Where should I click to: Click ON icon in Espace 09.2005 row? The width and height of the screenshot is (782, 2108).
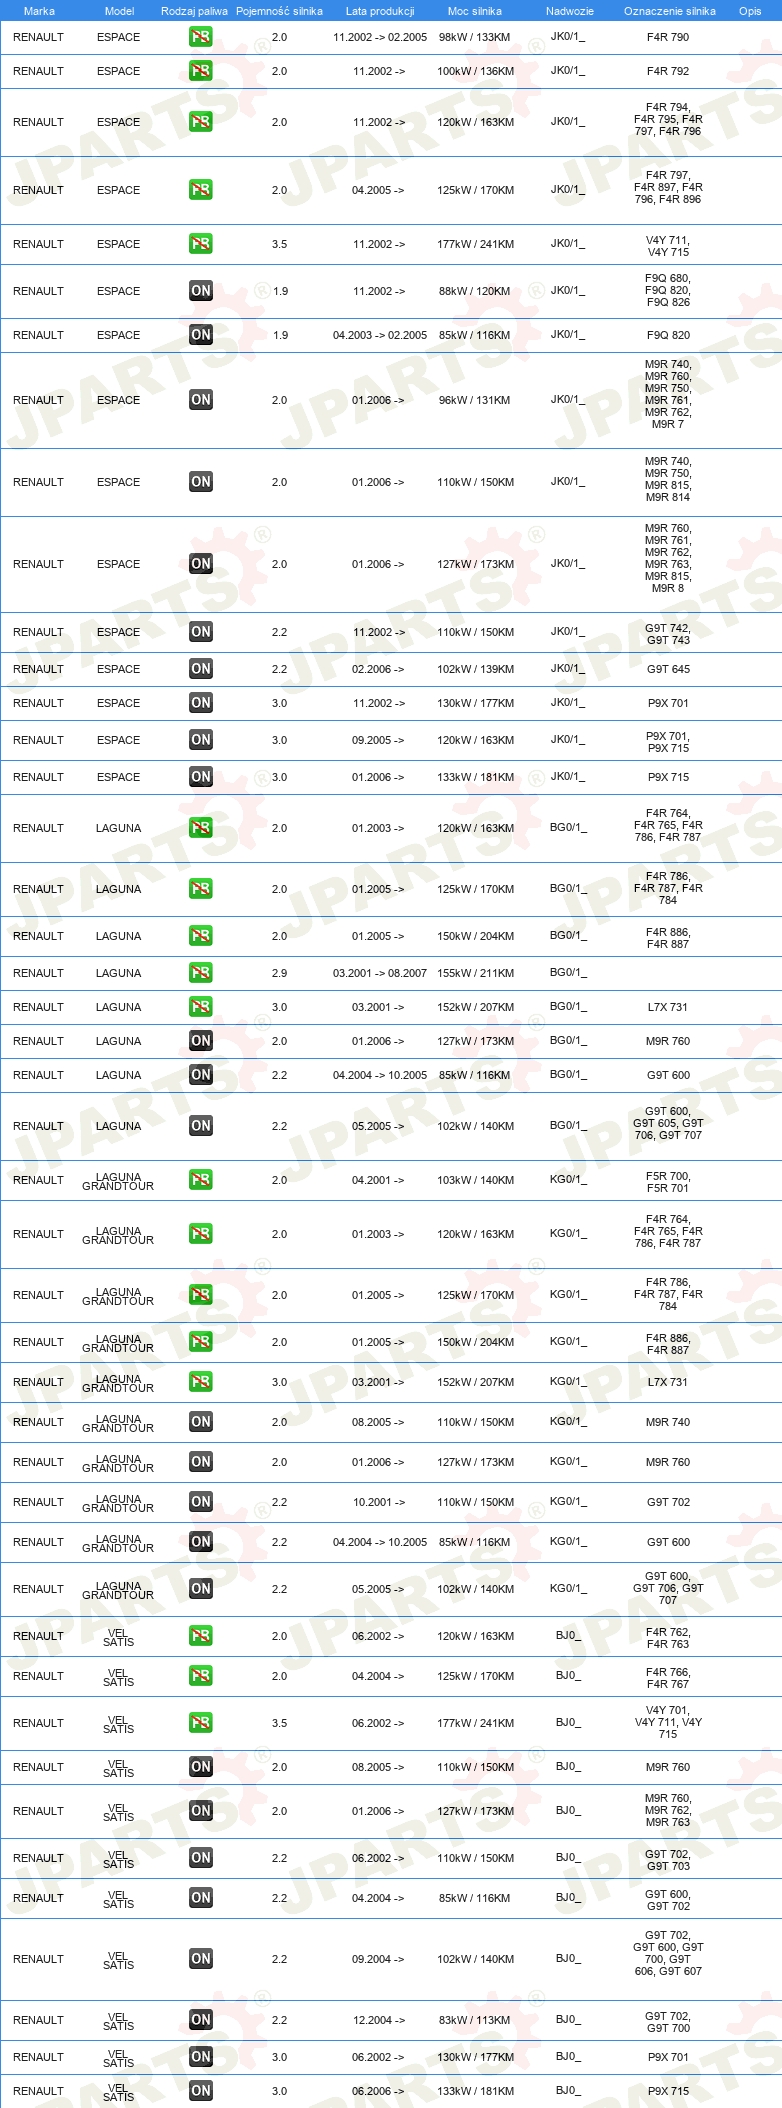click(x=201, y=740)
